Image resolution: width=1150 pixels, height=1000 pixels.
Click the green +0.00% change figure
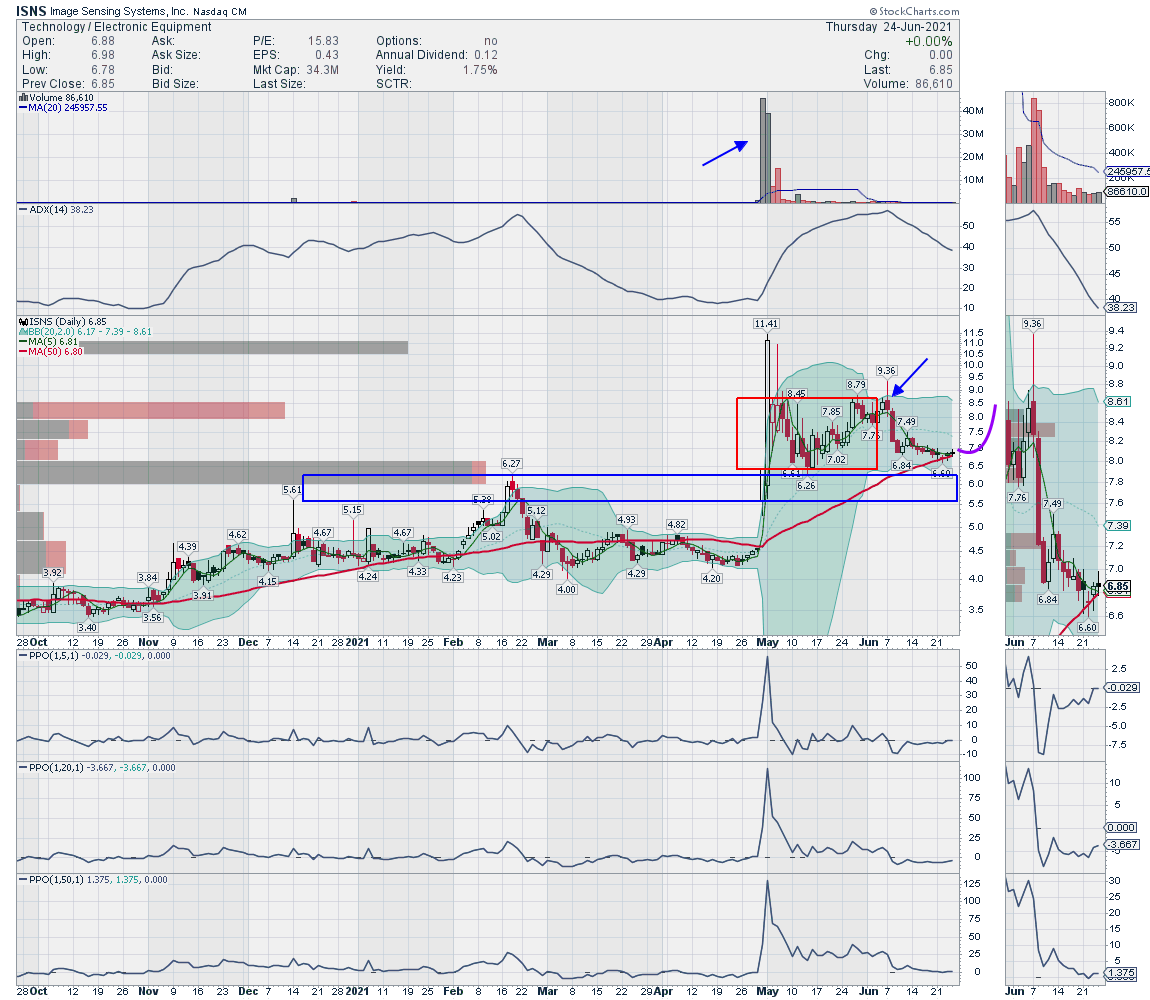coord(929,41)
